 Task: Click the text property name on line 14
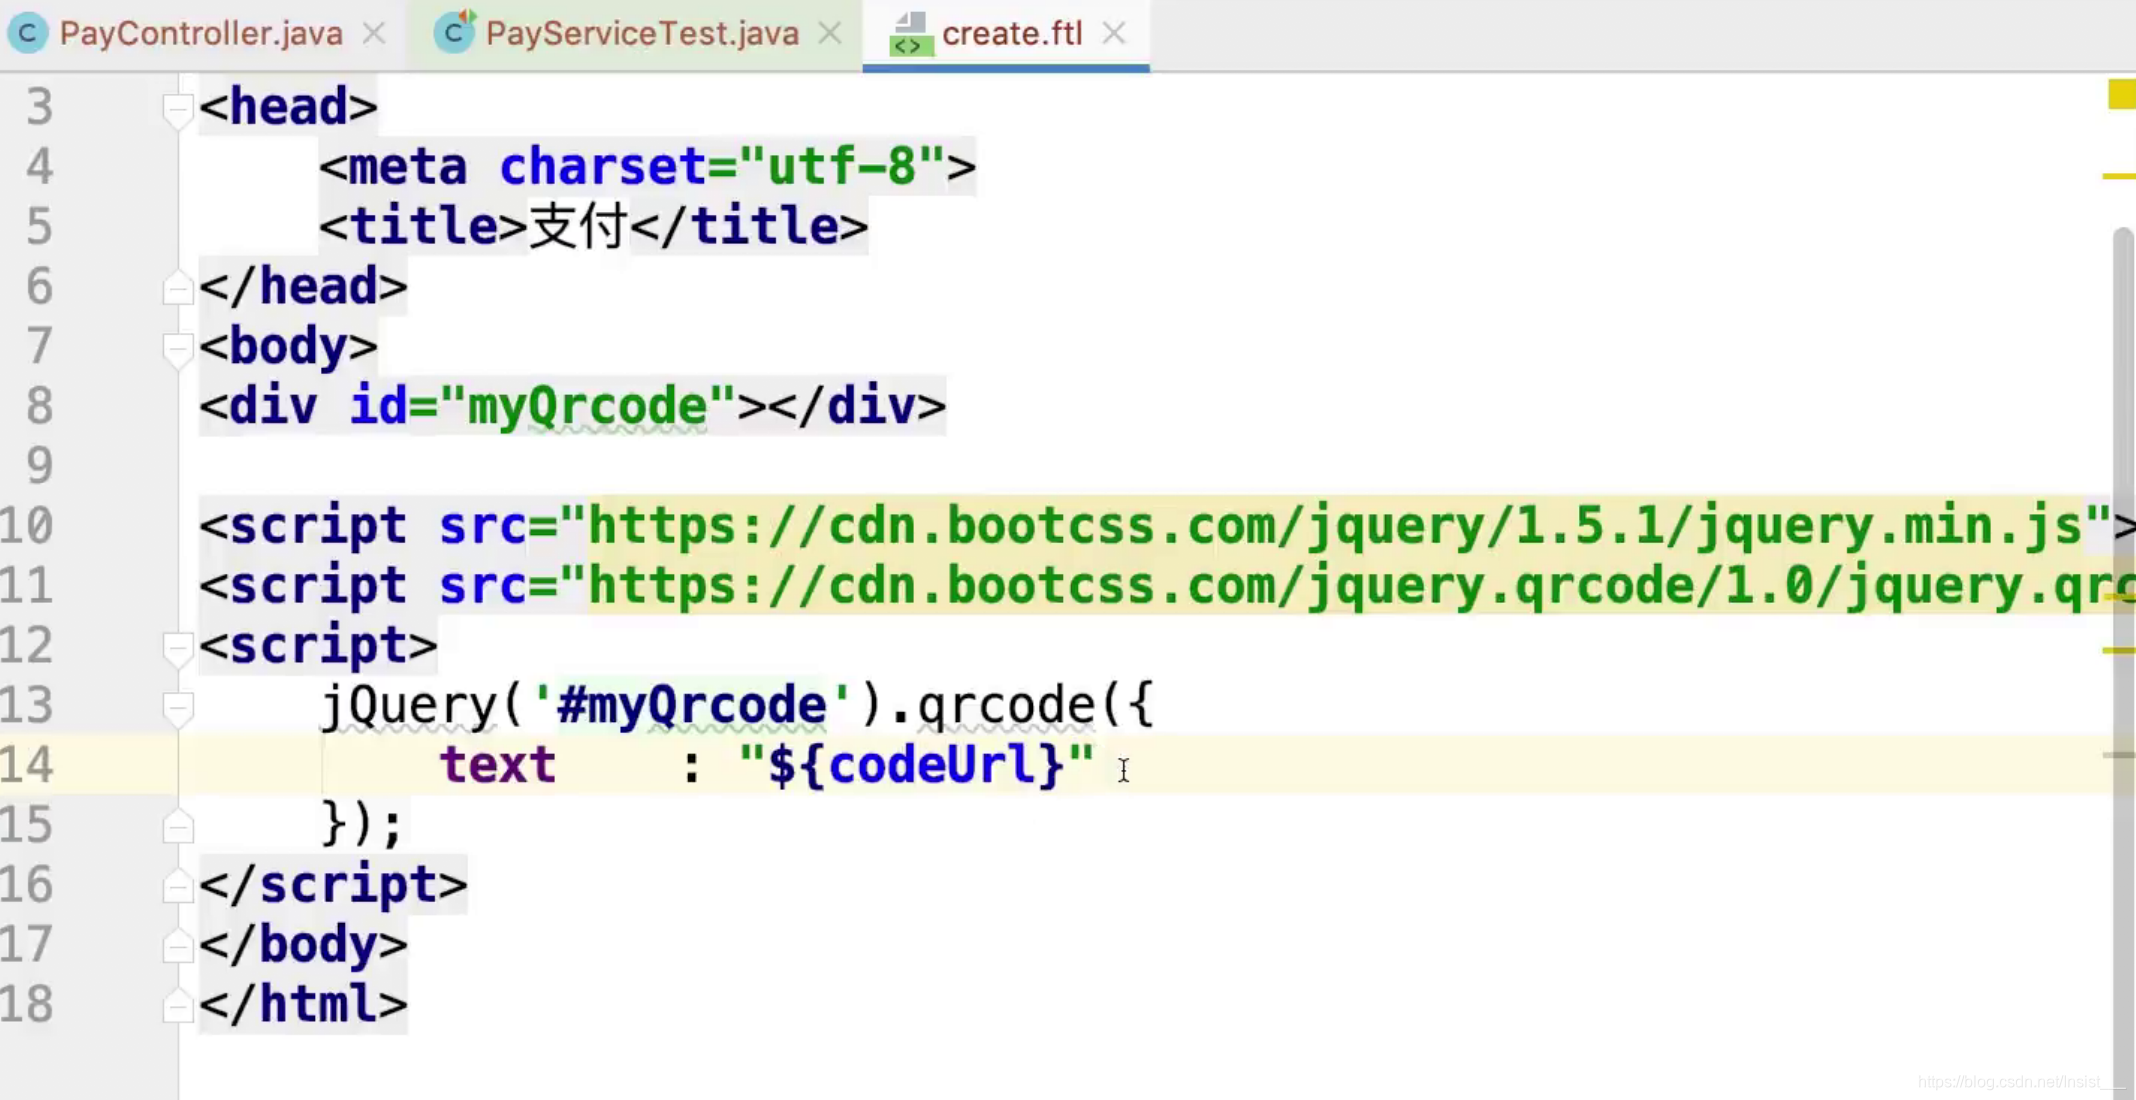[x=497, y=765]
